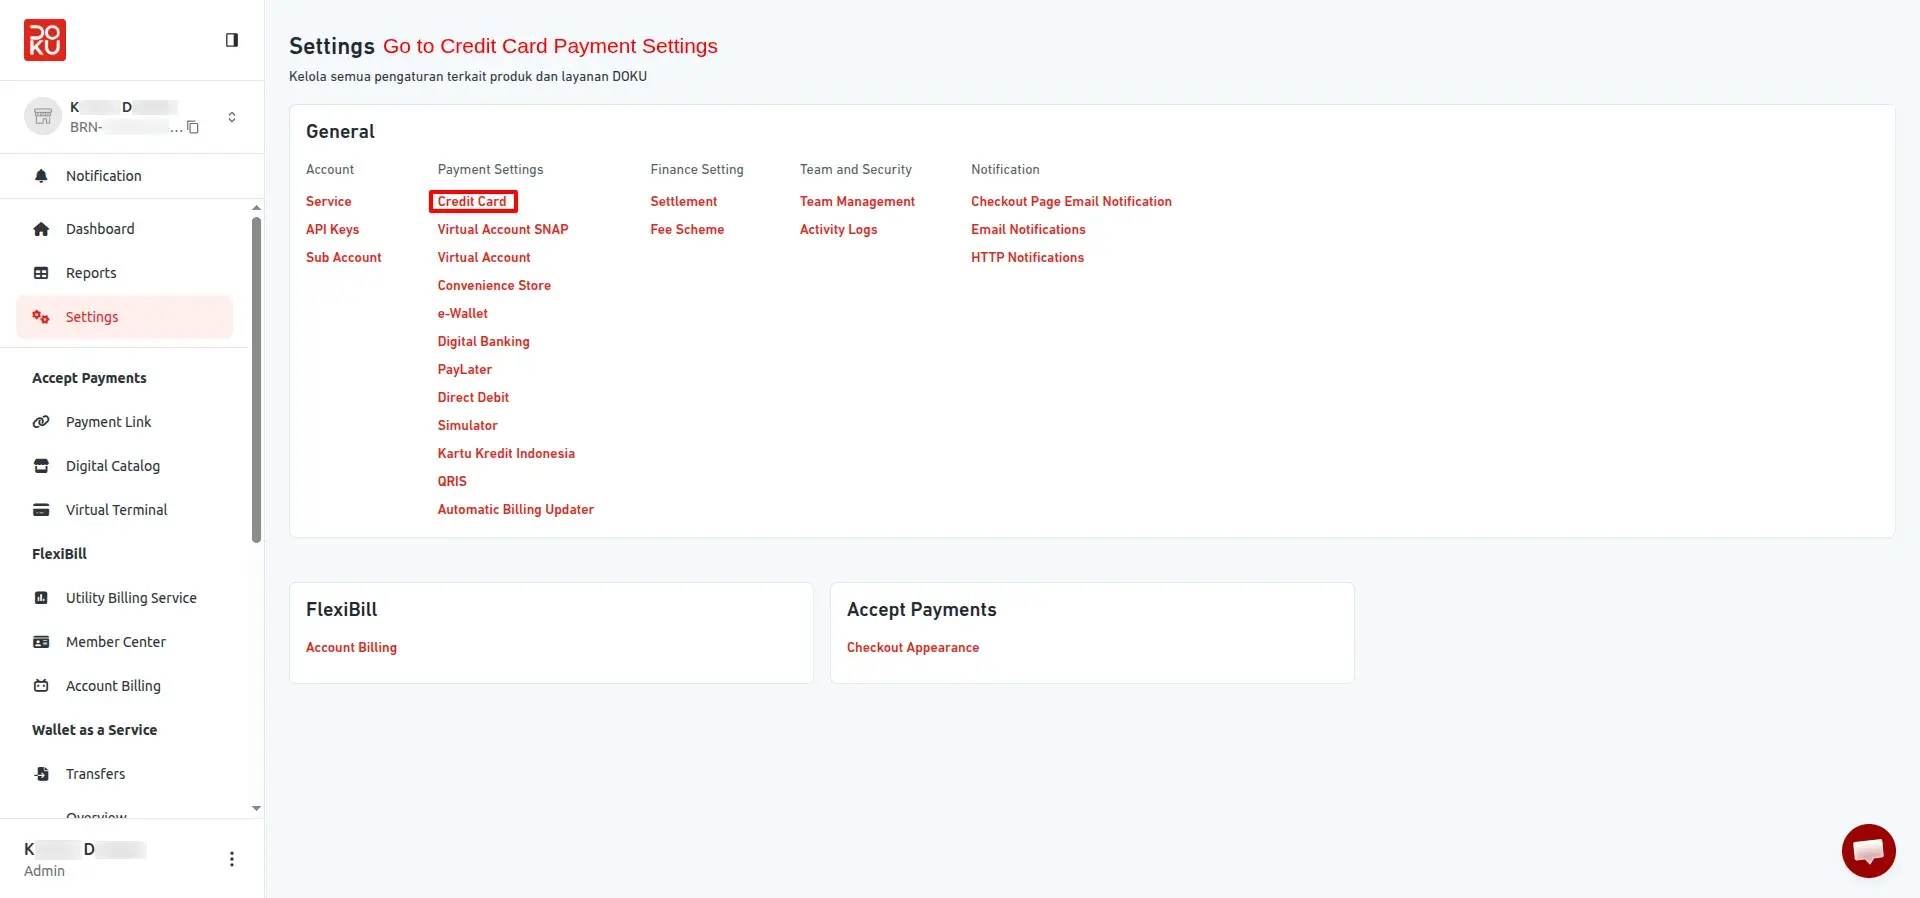The image size is (1920, 898).
Task: Open Virtual Account link
Action: tap(483, 257)
